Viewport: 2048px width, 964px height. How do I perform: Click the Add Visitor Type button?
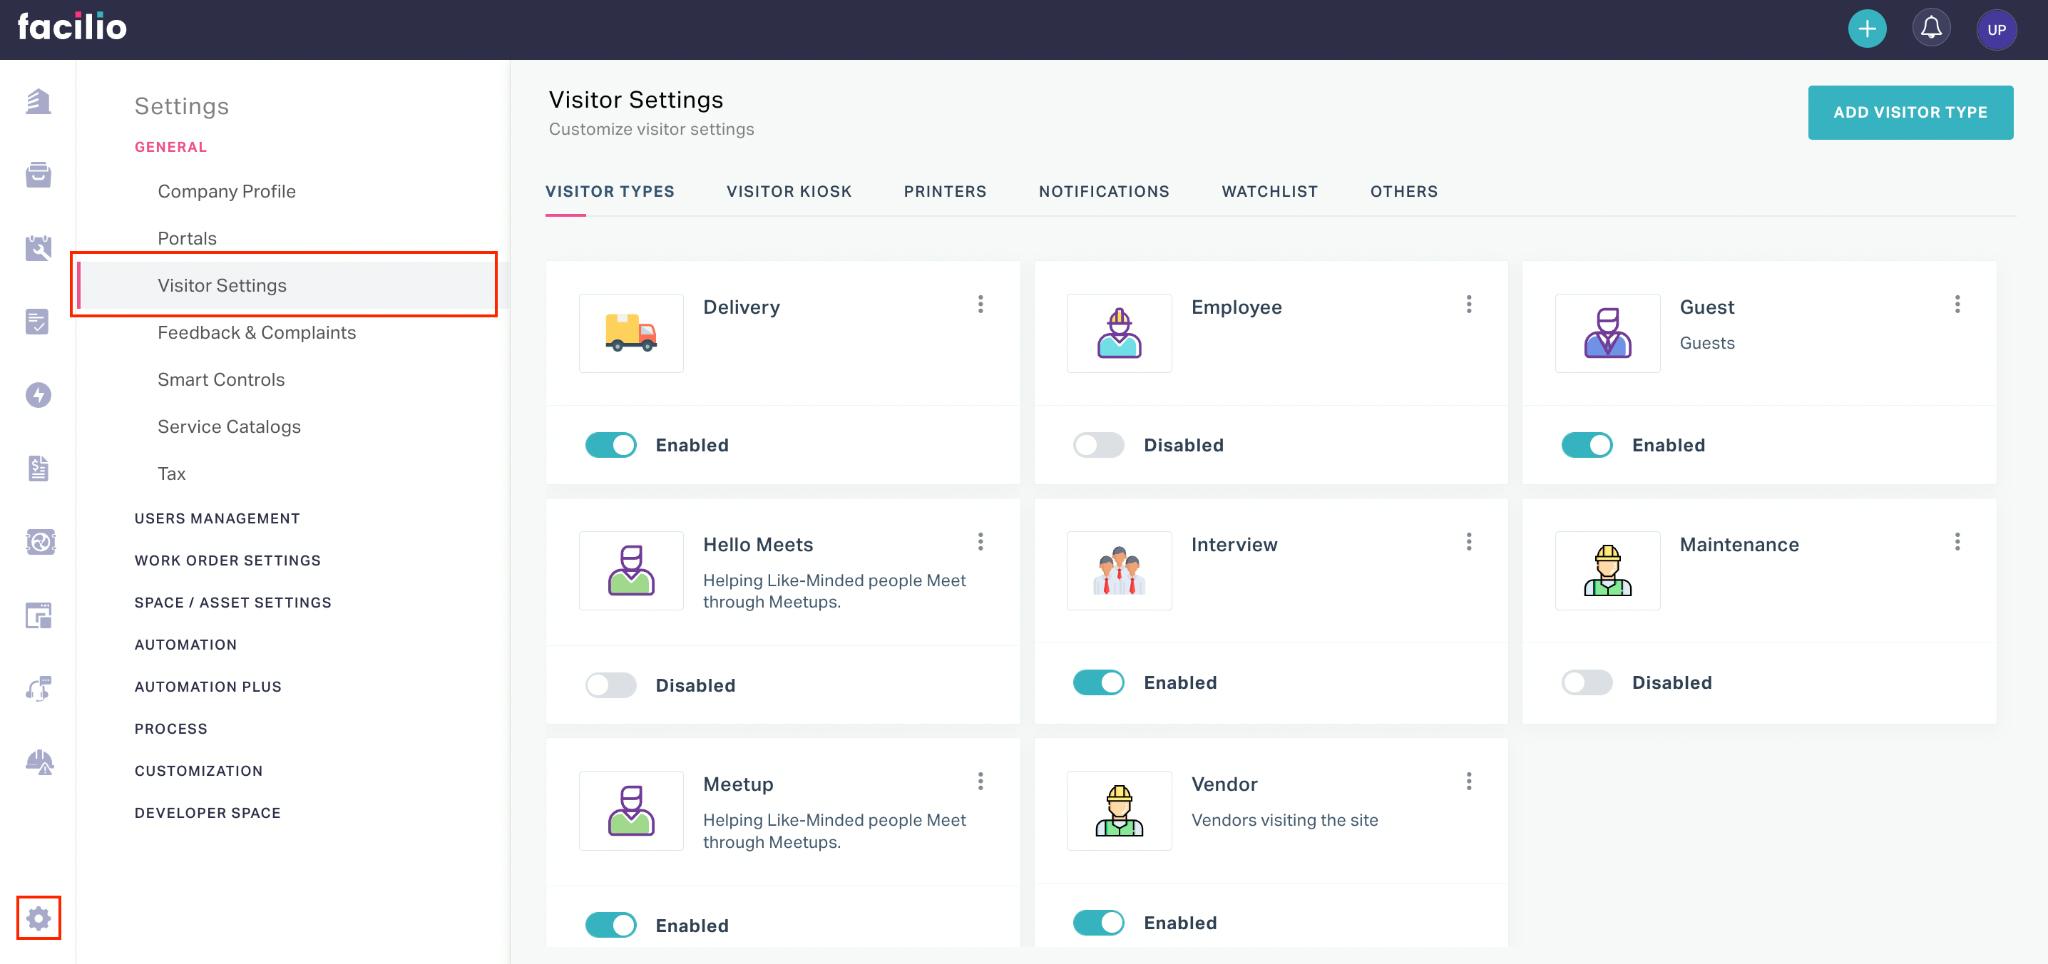[x=1910, y=112]
